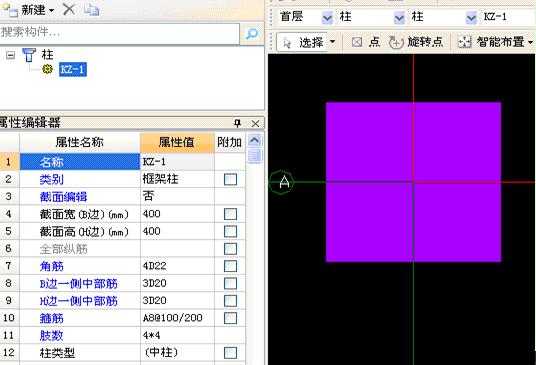Click the (中柱) column type value
Image resolution: width=536 pixels, height=365 pixels.
click(x=177, y=352)
